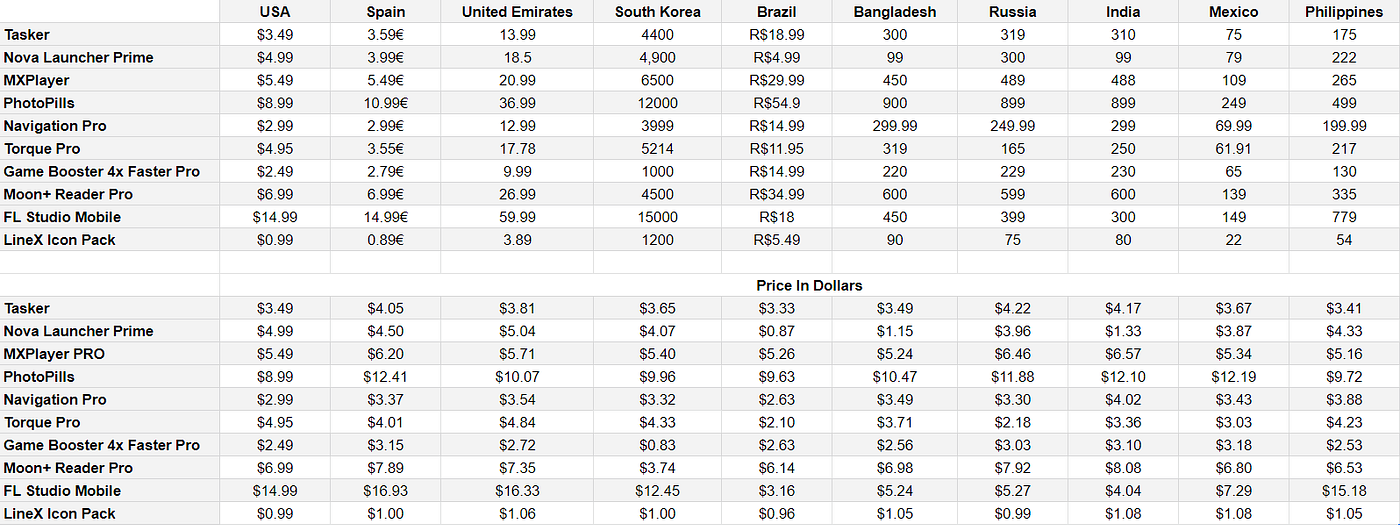Click the cell showing $12.45

click(x=658, y=491)
